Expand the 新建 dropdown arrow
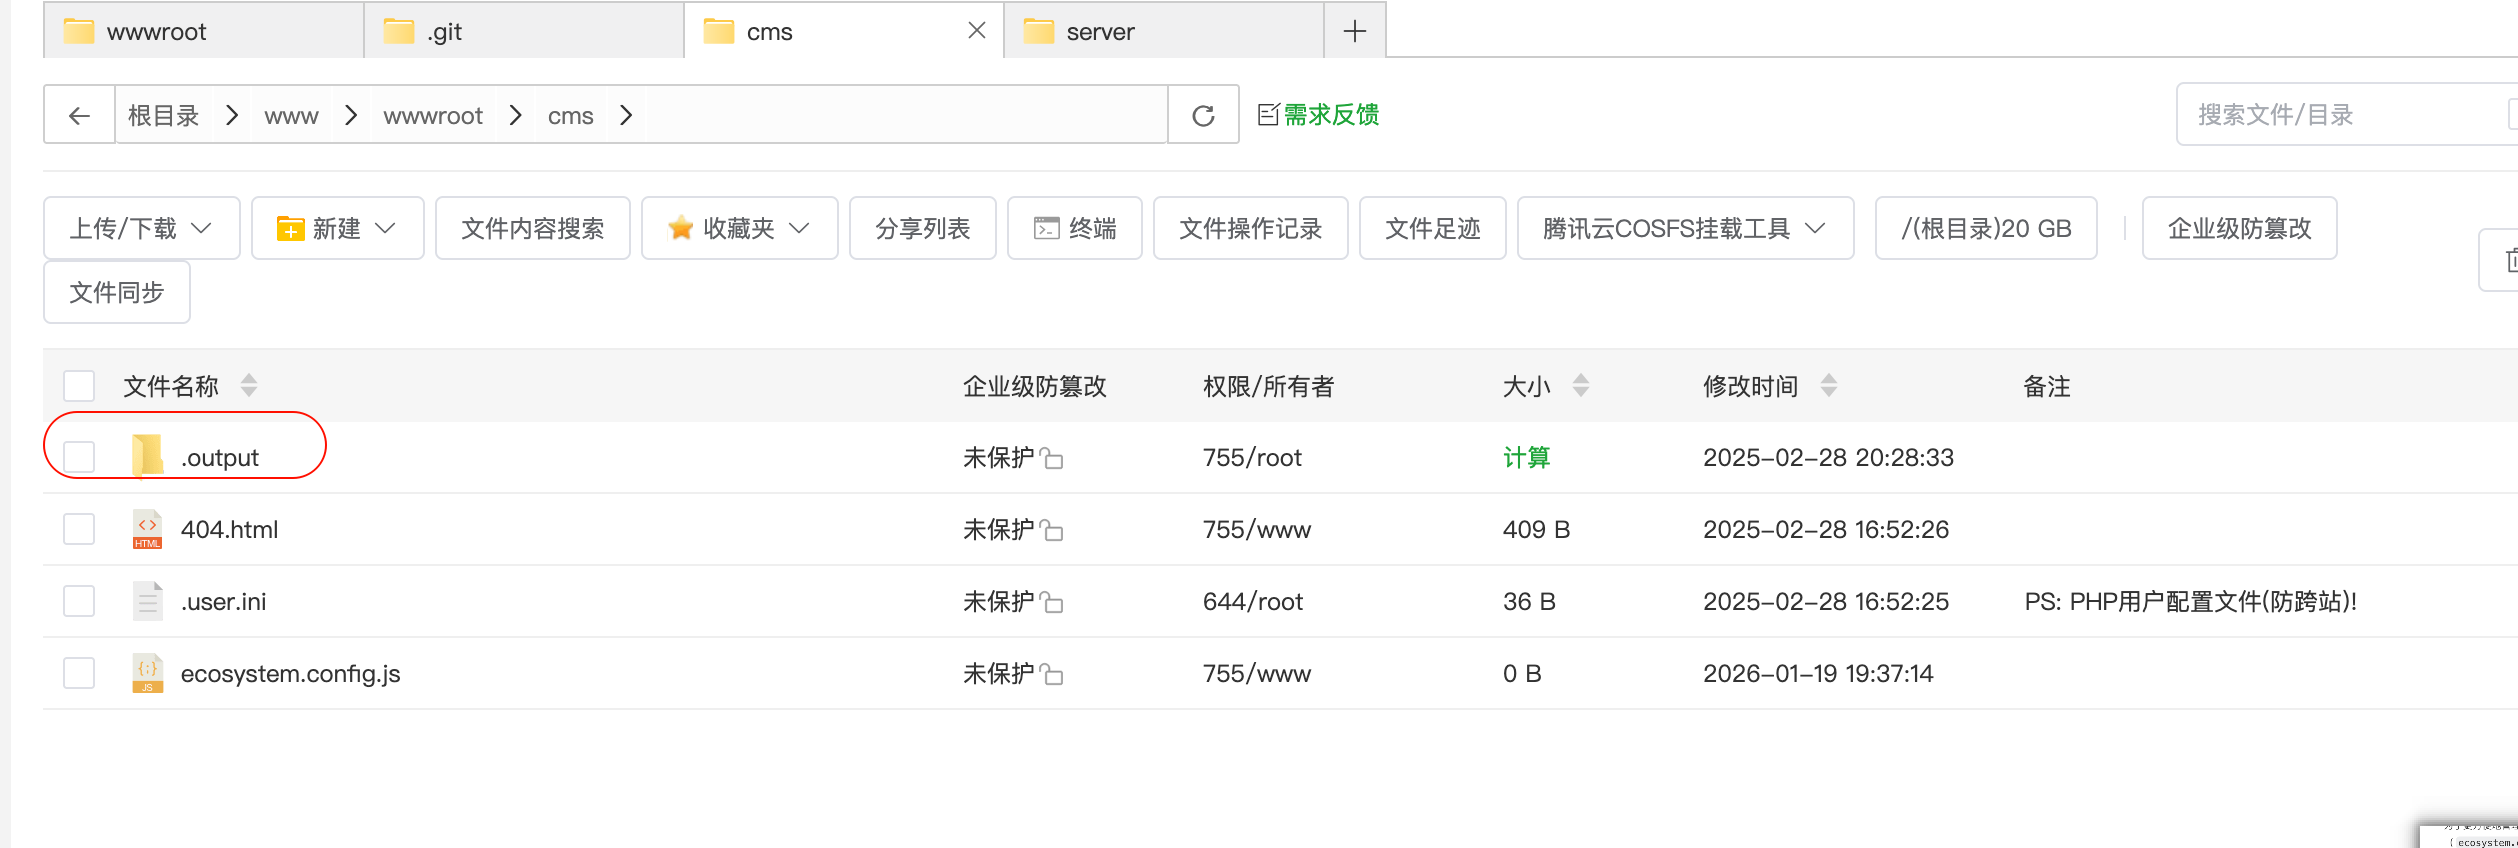The height and width of the screenshot is (848, 2518). click(385, 228)
